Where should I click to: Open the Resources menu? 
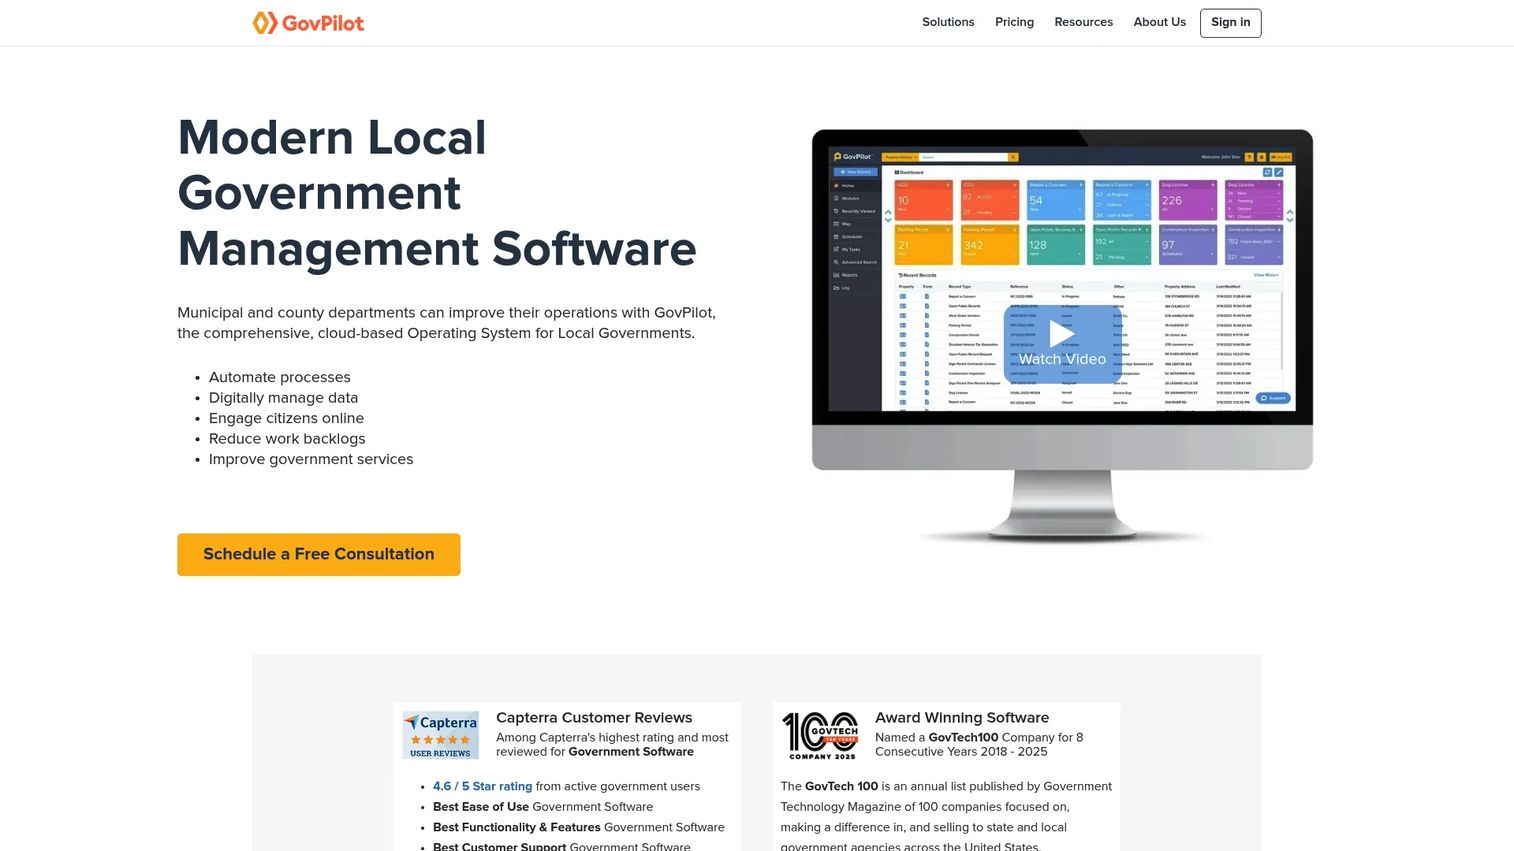tap(1083, 22)
